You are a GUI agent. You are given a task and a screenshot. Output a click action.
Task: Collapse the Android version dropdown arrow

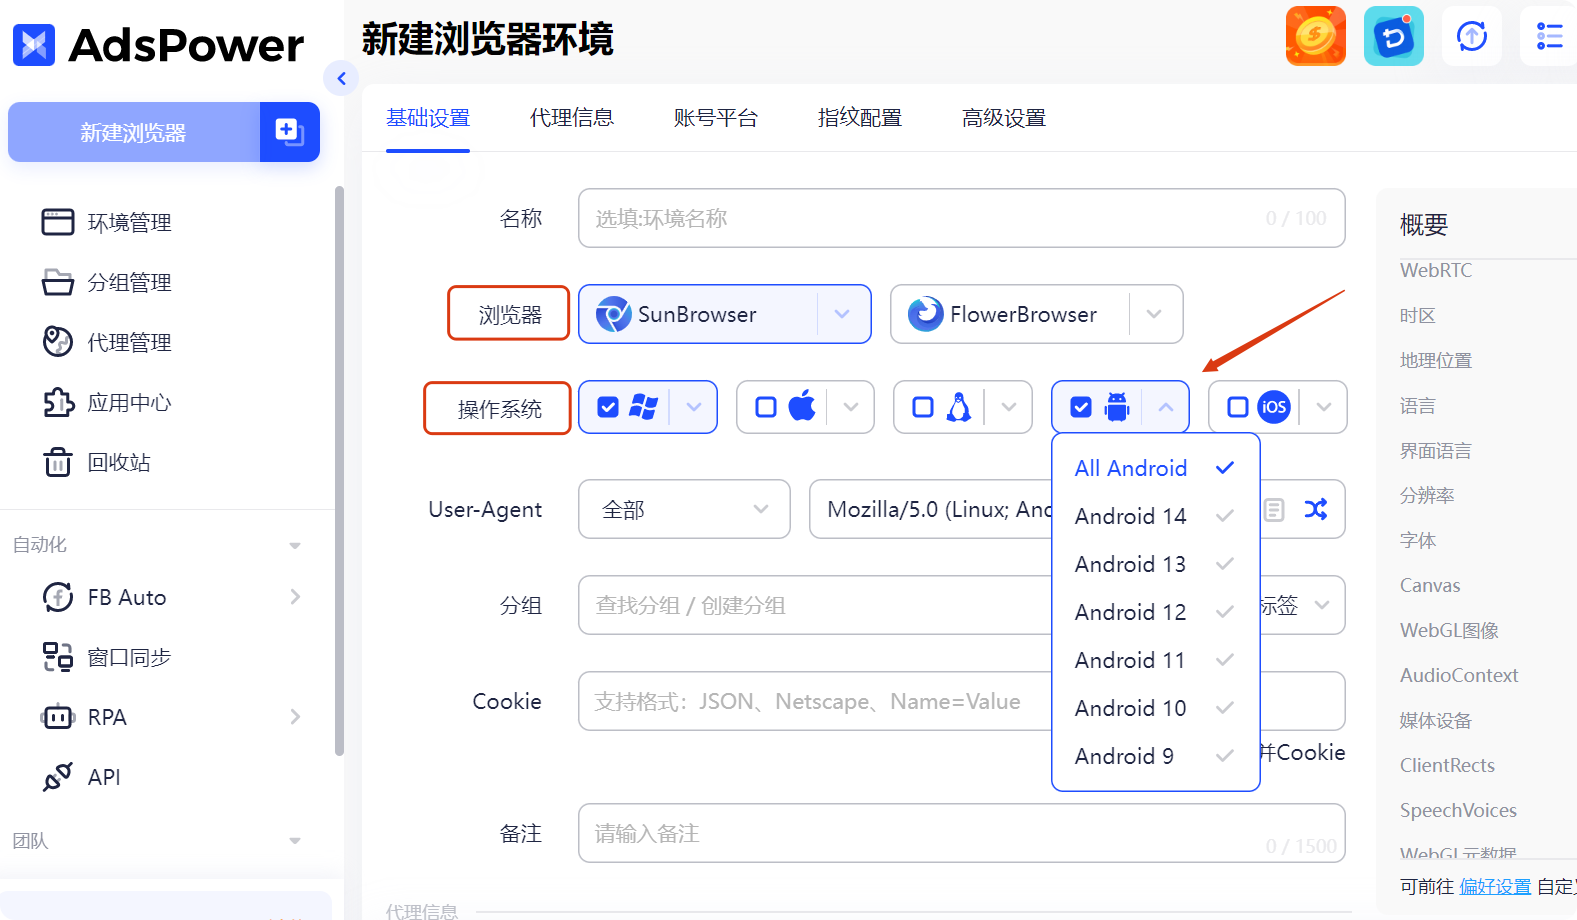pyautogui.click(x=1166, y=407)
